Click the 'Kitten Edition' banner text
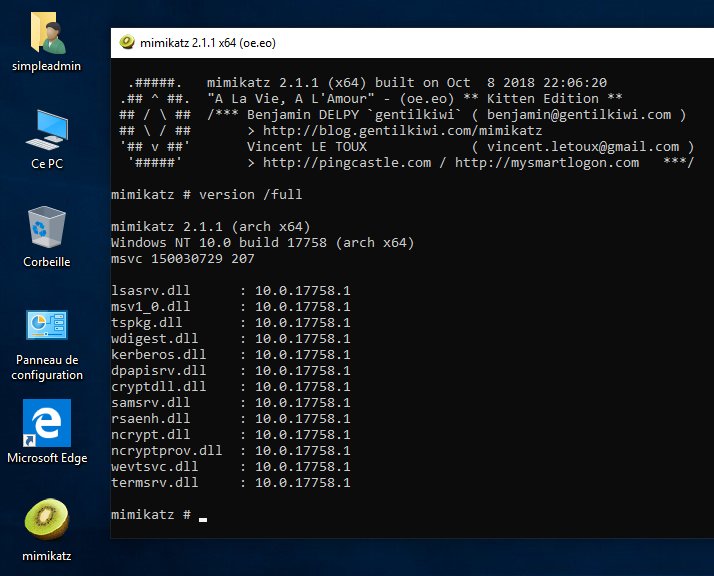 coord(543,98)
